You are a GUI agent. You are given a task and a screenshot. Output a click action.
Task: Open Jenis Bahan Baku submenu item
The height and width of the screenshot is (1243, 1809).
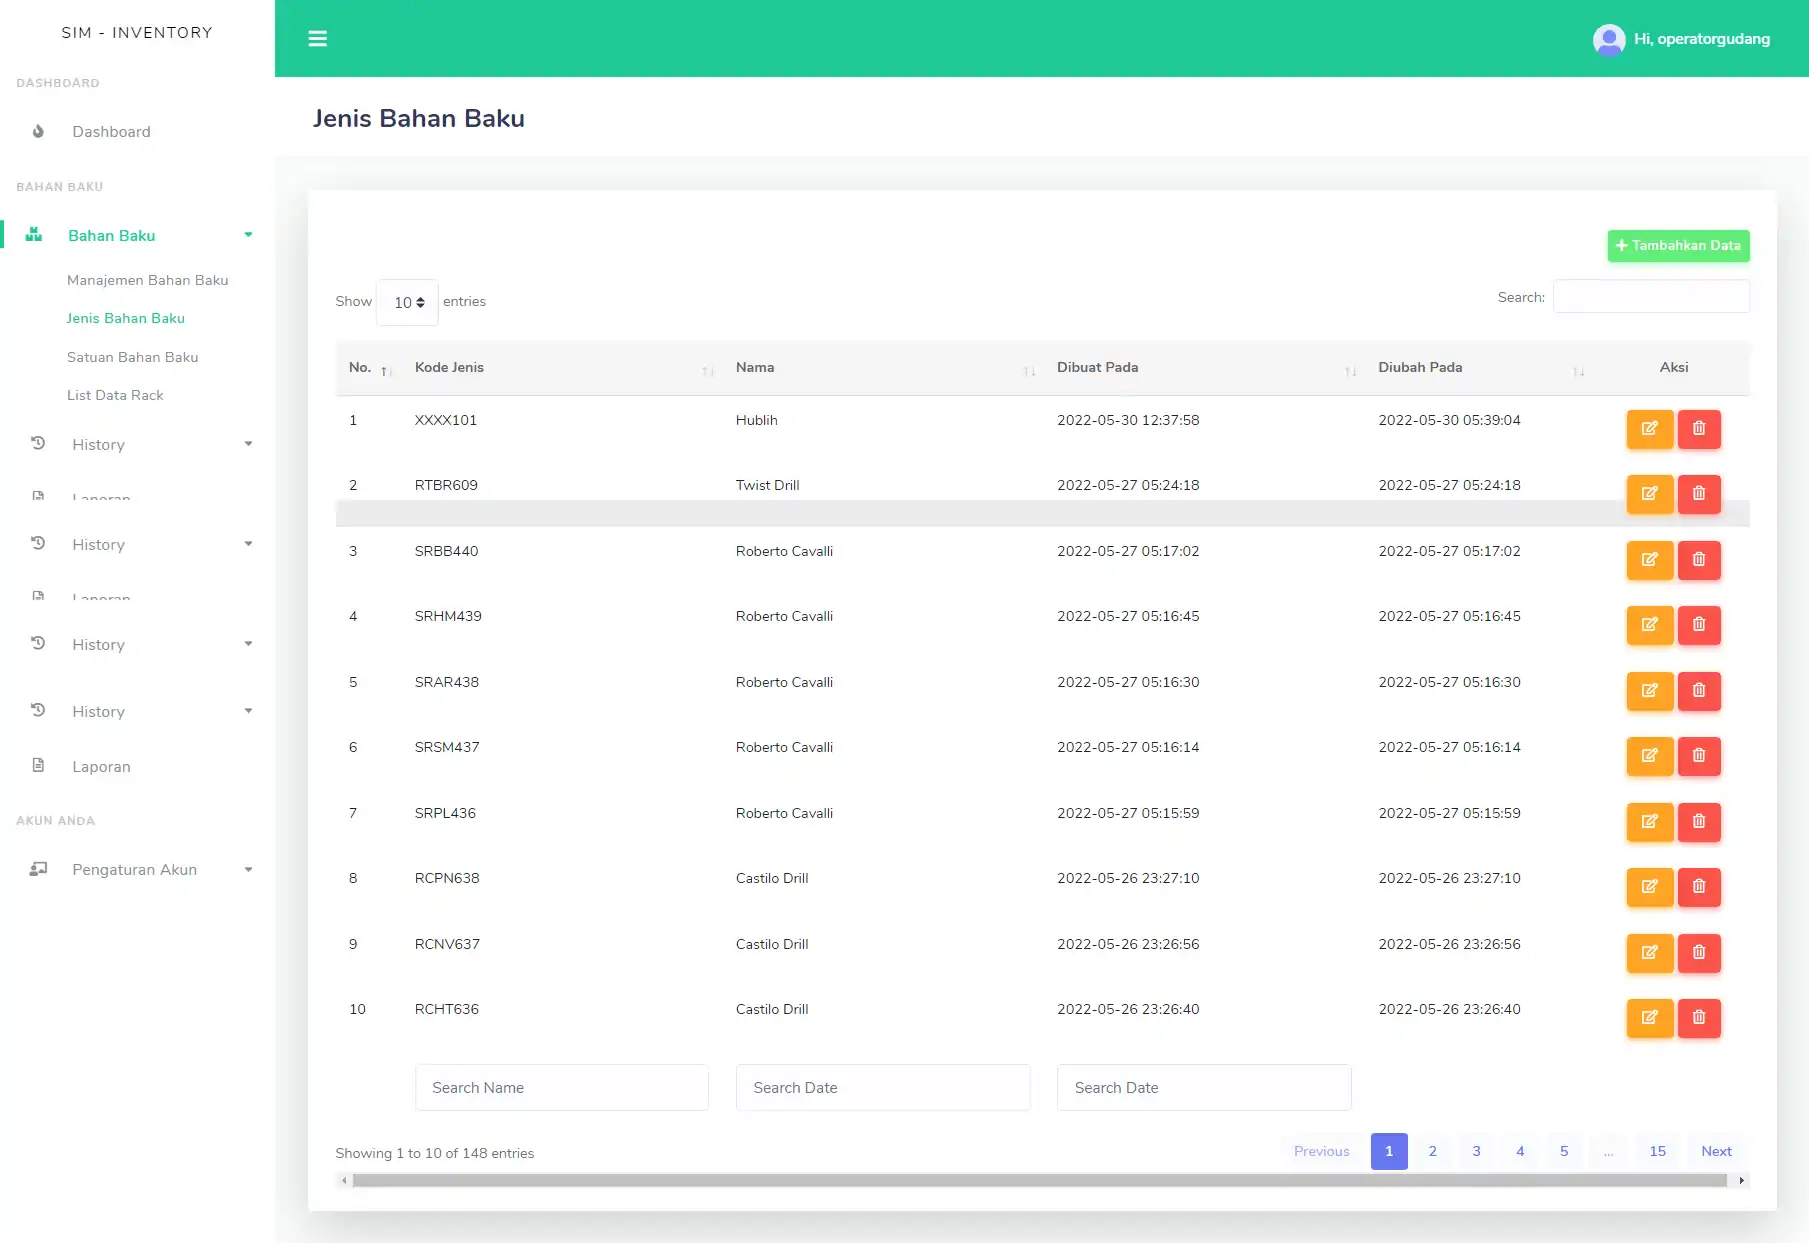coord(126,318)
